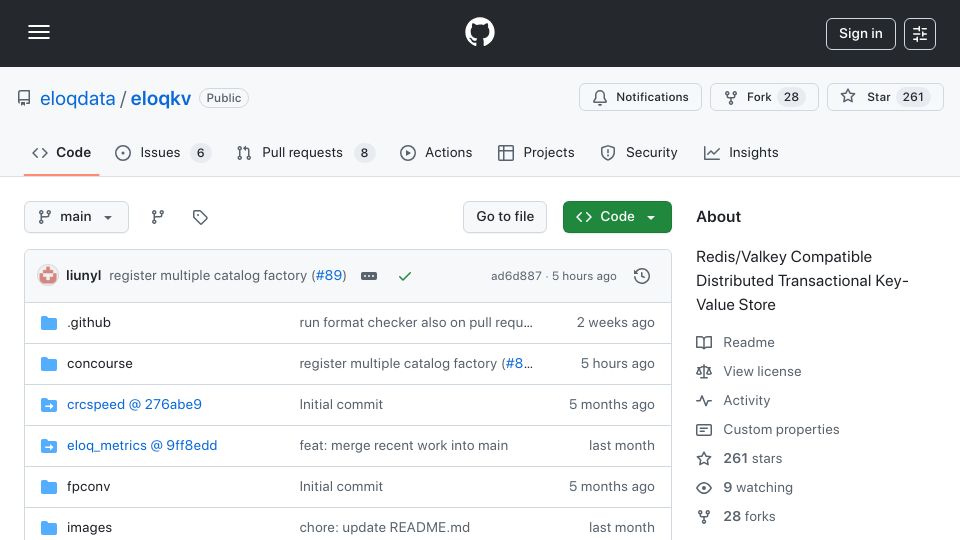The width and height of the screenshot is (960, 540).
Task: Click the Go to file button
Action: tap(504, 217)
